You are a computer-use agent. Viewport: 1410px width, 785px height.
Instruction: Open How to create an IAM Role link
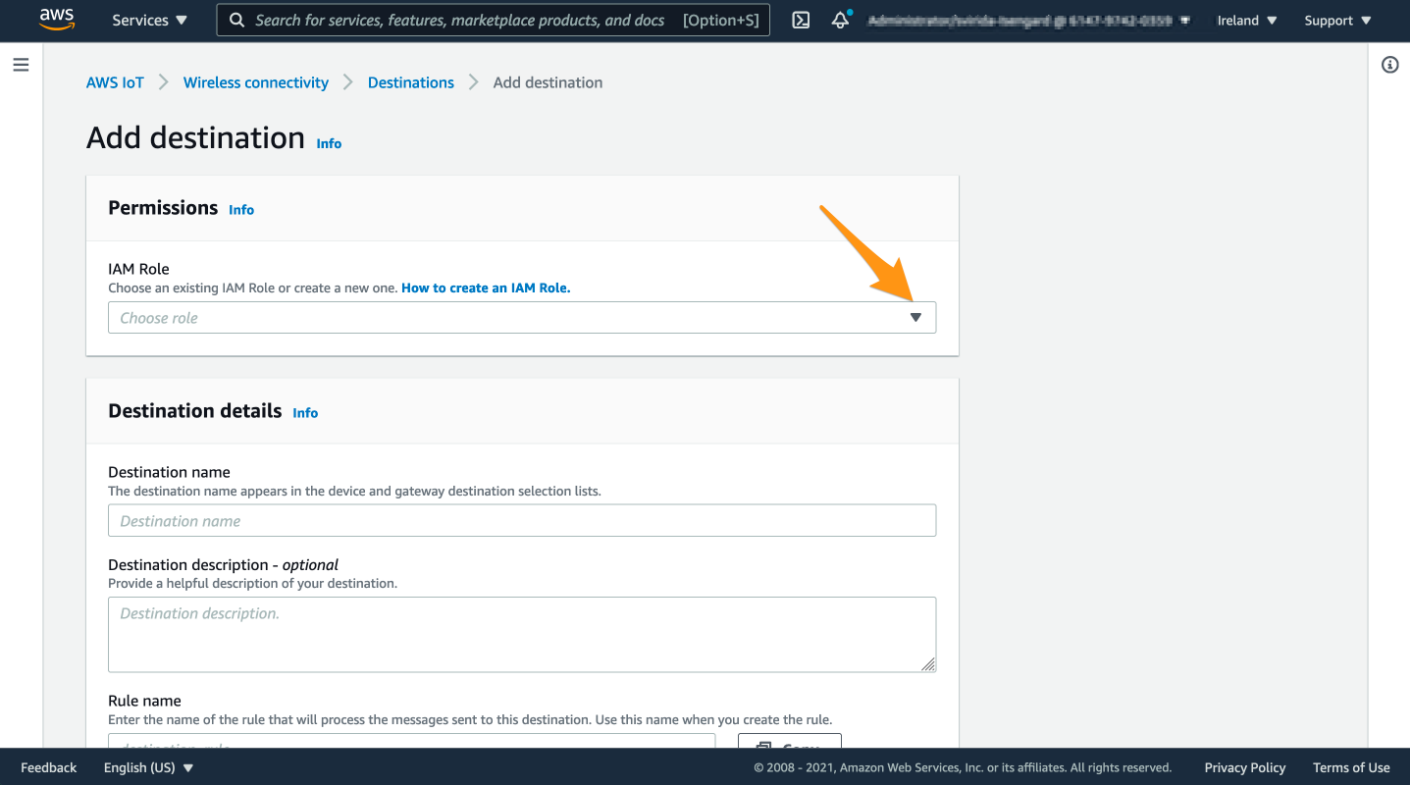coord(486,288)
